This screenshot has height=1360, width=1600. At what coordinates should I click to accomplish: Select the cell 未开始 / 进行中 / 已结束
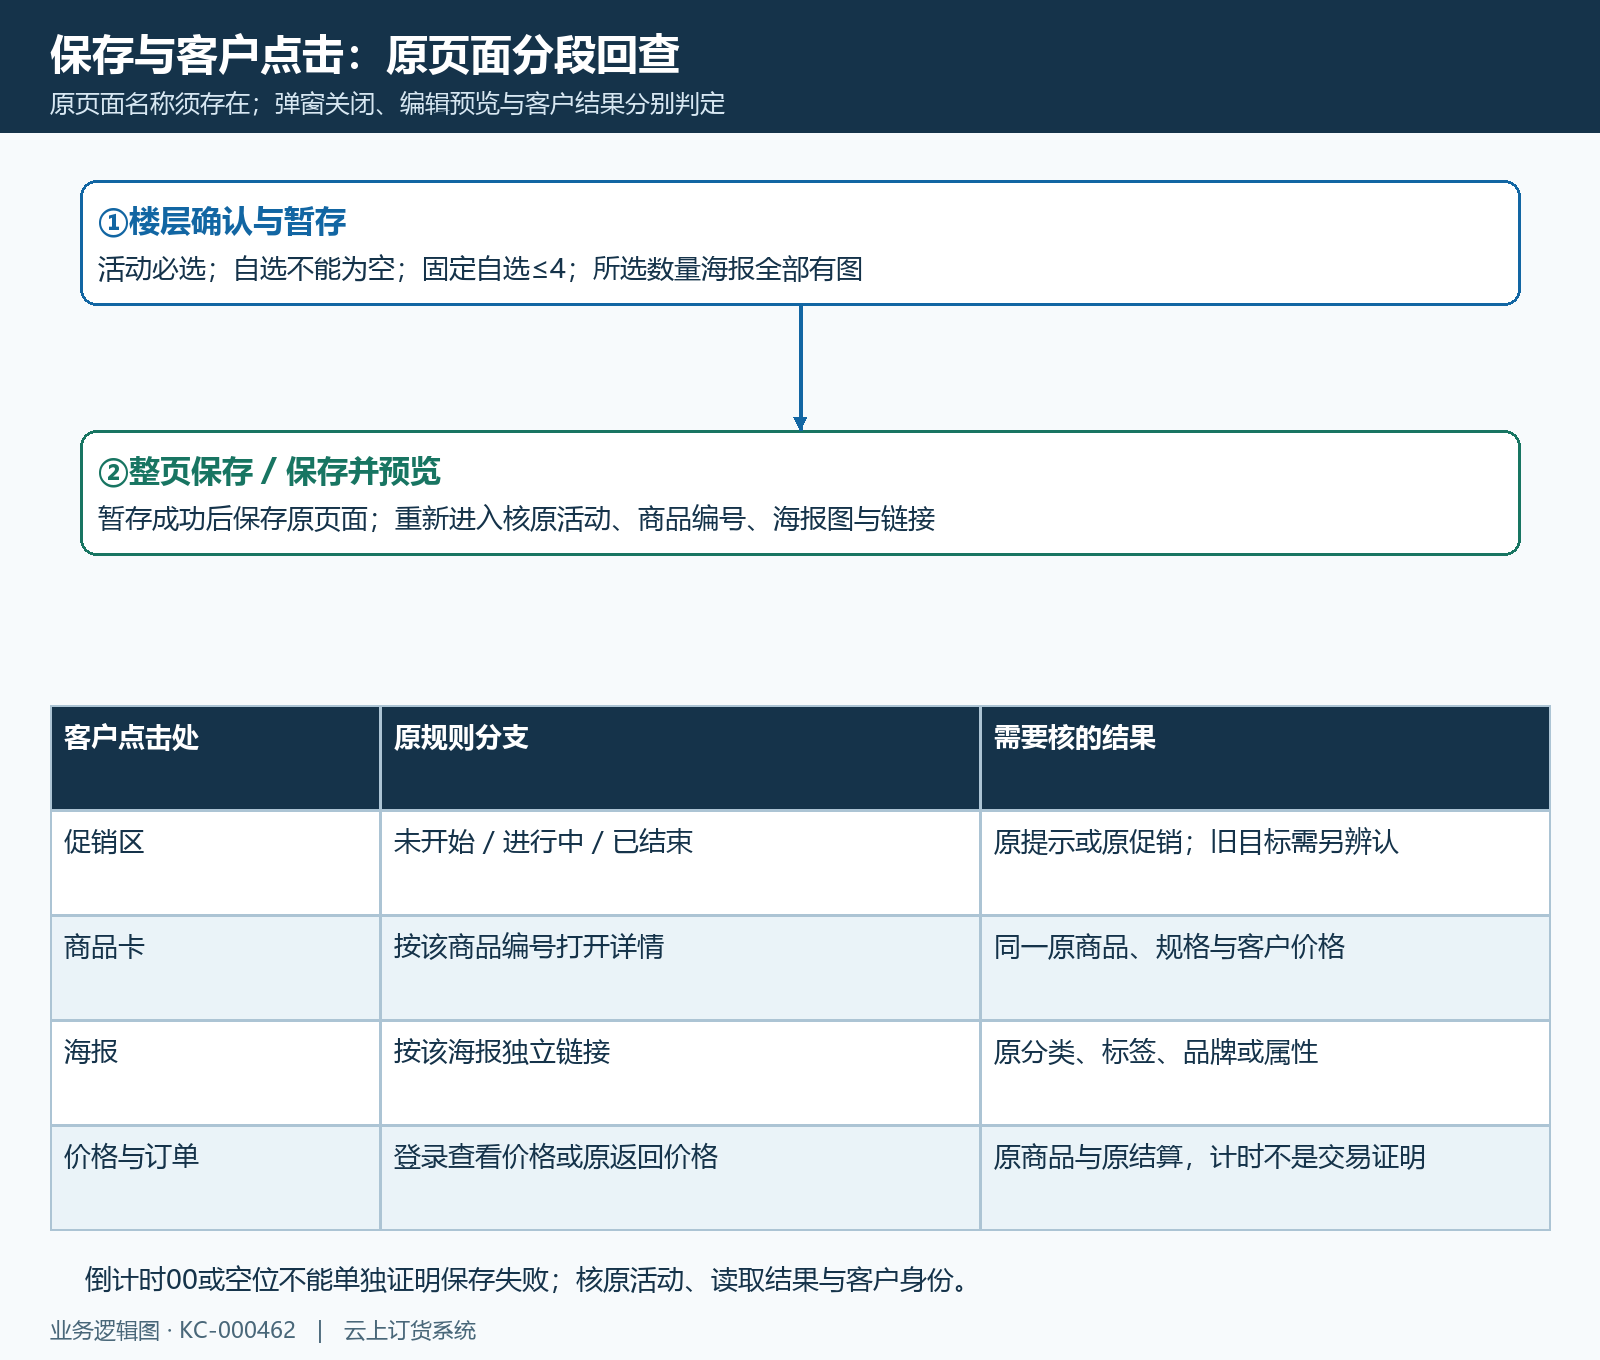tap(680, 863)
